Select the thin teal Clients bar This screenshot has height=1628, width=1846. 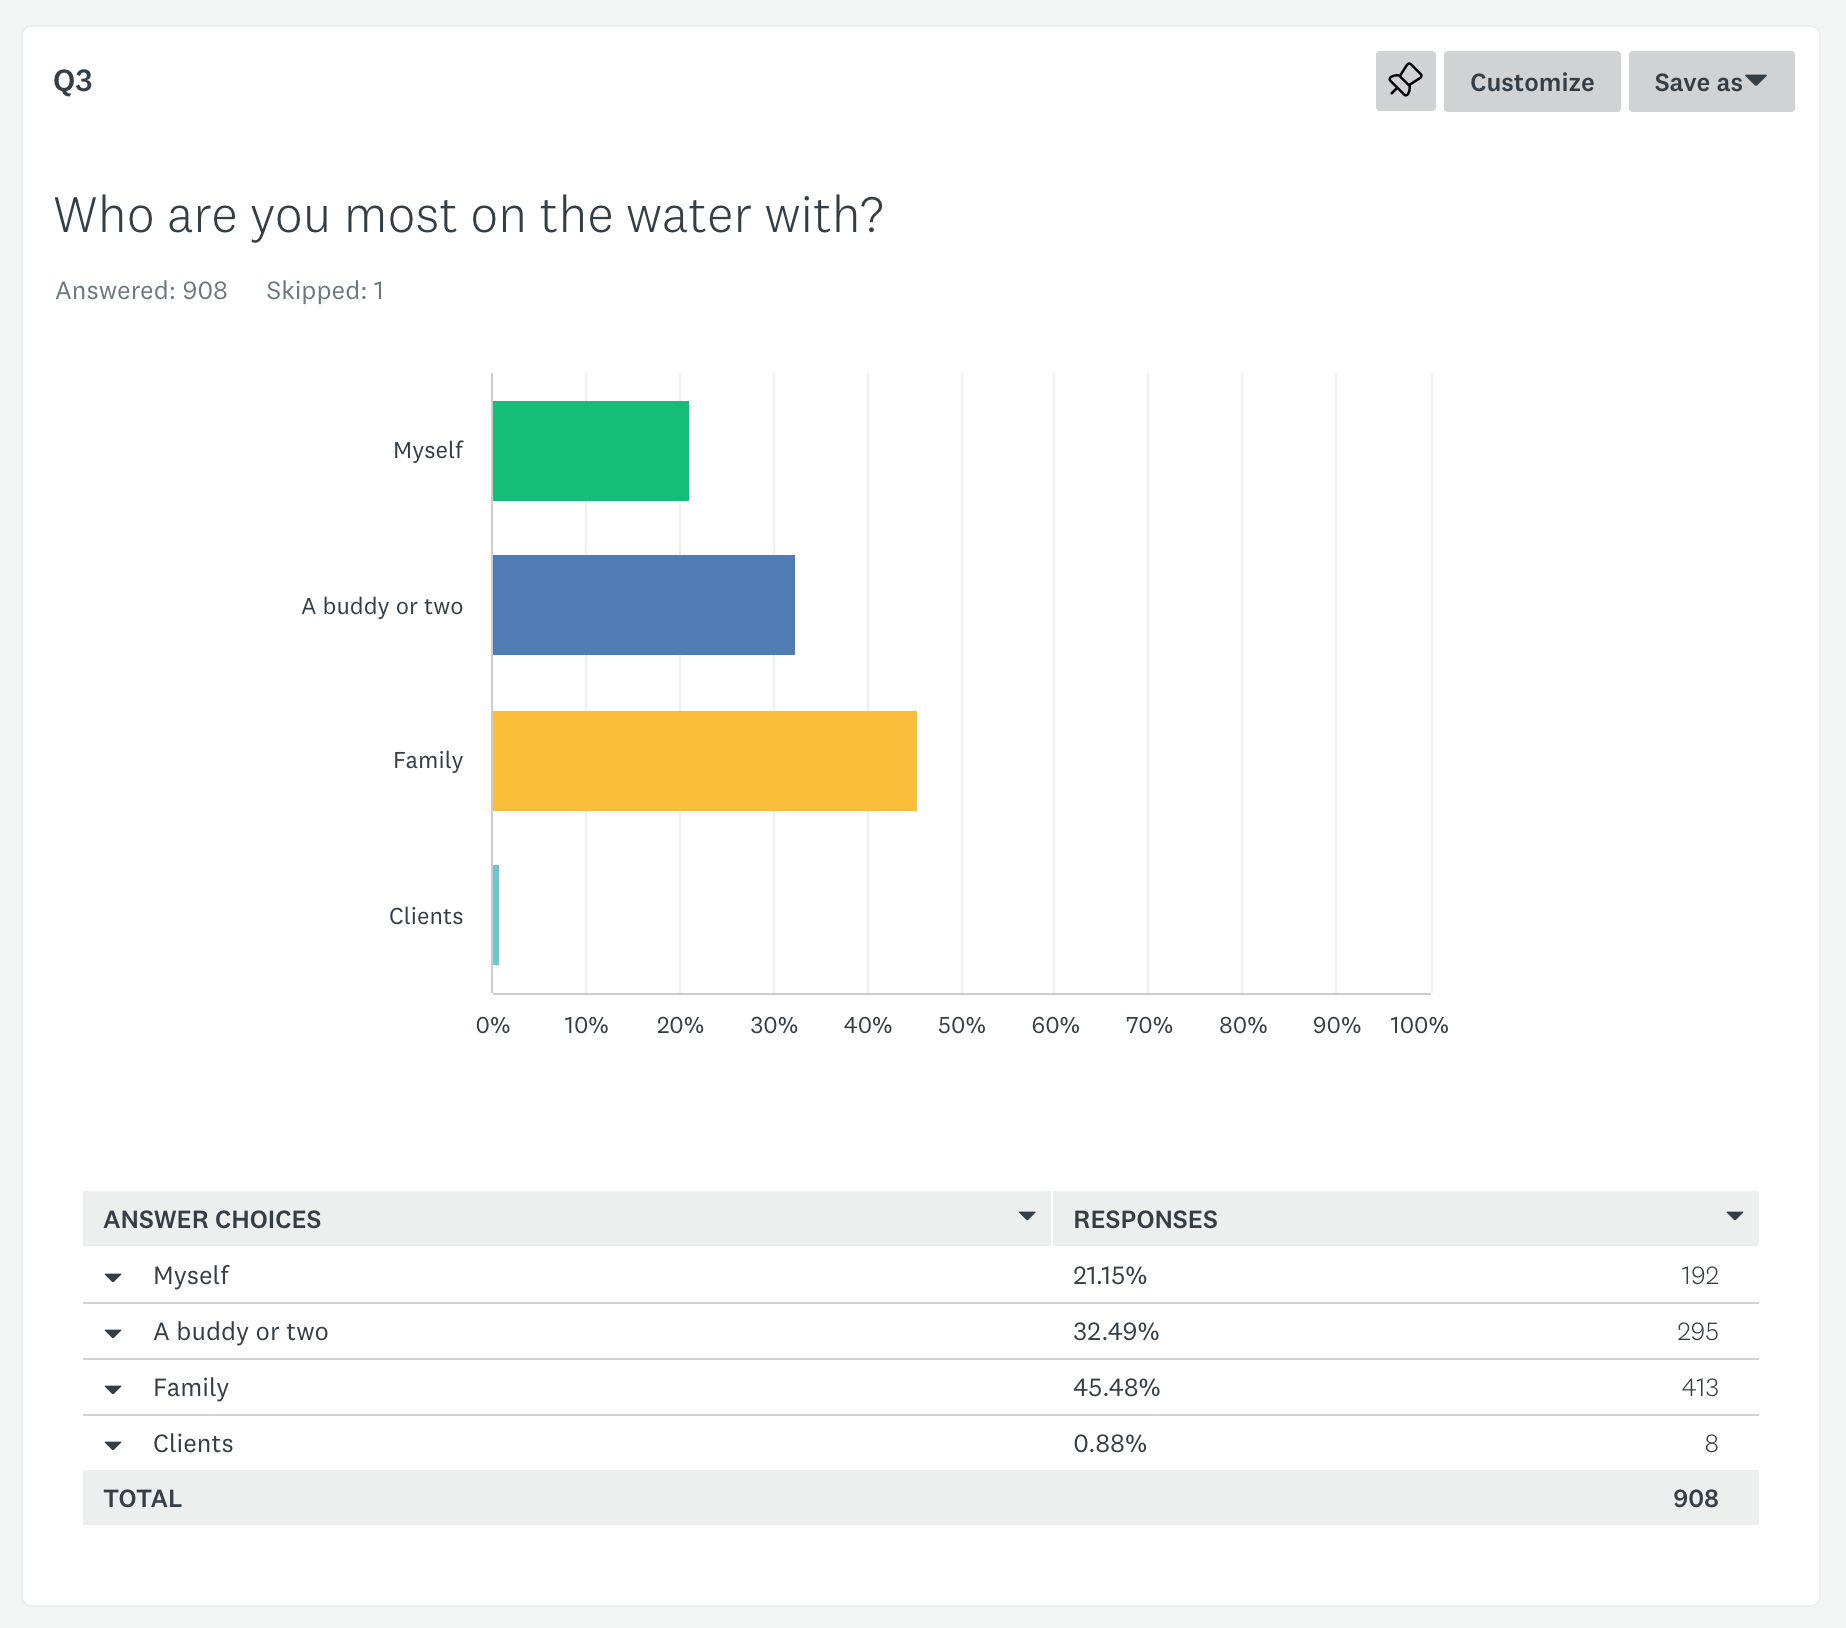[x=496, y=915]
